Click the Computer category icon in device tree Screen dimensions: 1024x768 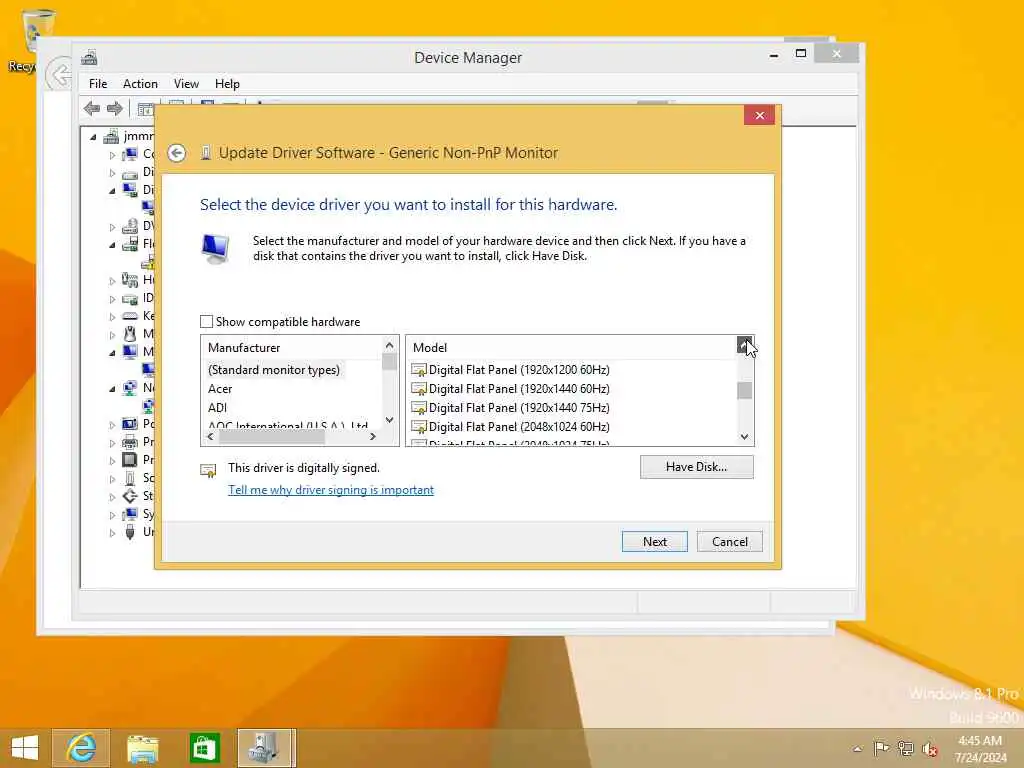[130, 154]
